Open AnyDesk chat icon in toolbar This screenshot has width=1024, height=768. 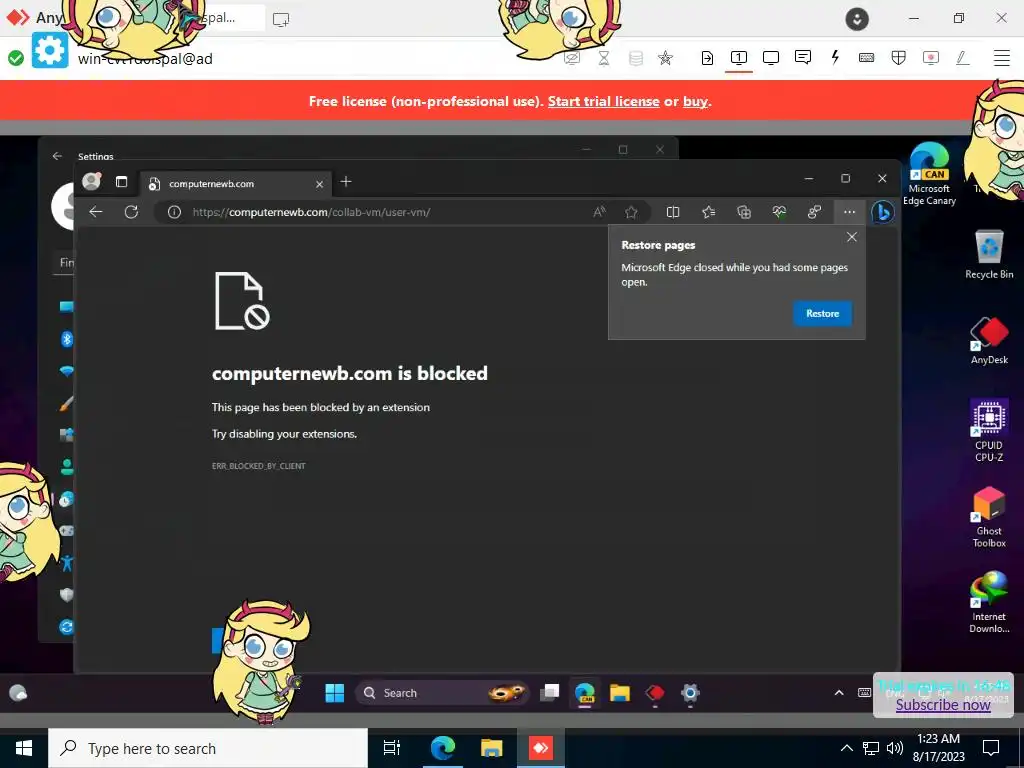tap(803, 57)
